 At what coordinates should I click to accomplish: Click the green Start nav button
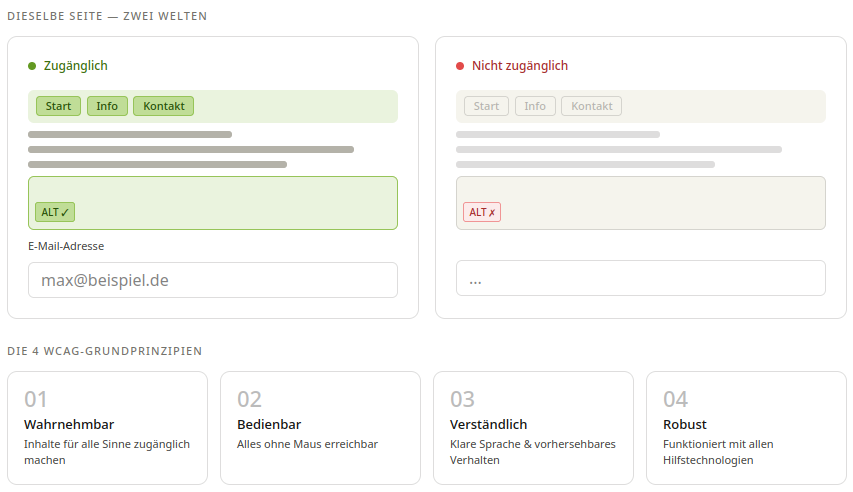[x=58, y=106]
